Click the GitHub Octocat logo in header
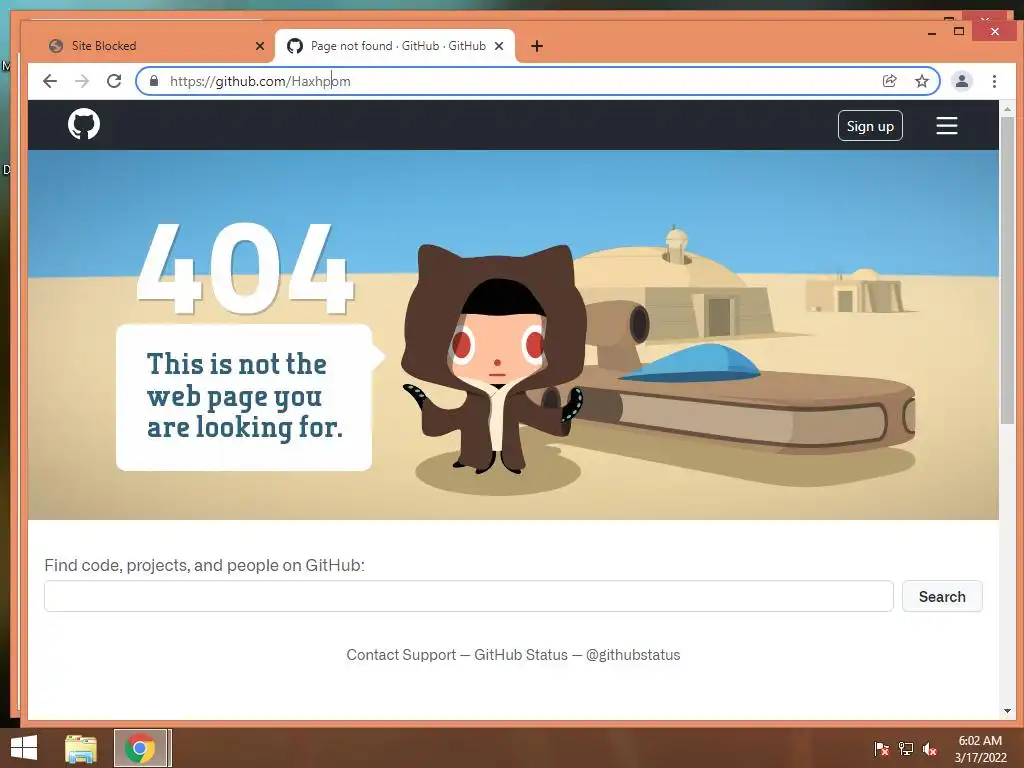This screenshot has width=1024, height=768. tap(84, 124)
